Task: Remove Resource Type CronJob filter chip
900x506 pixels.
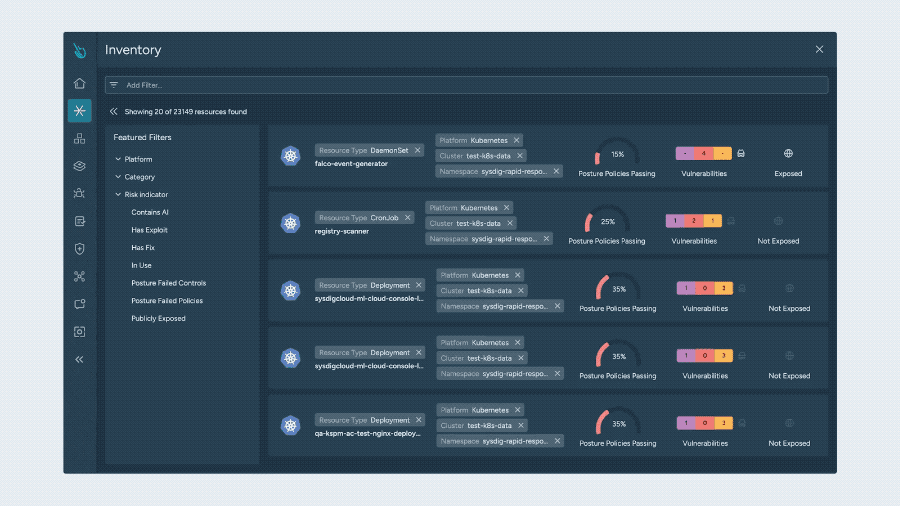Action: pos(408,218)
